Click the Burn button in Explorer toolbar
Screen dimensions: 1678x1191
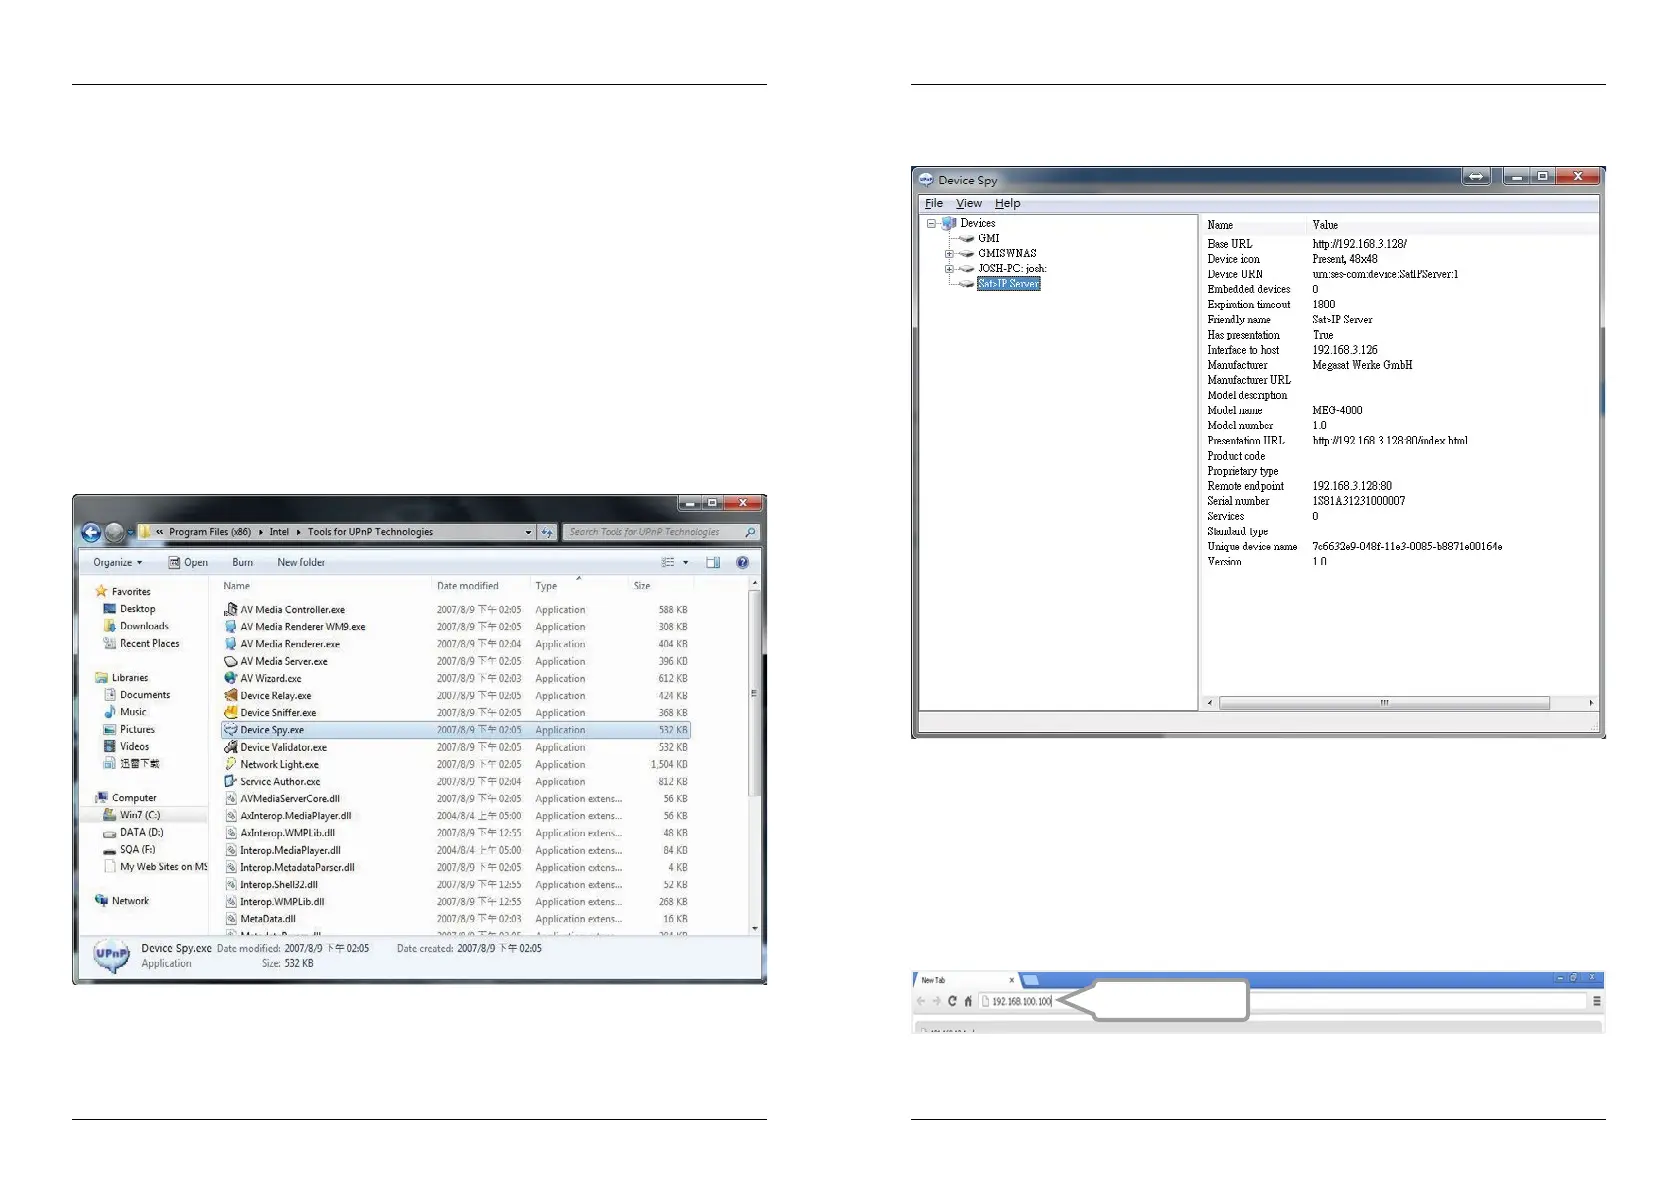[x=242, y=563]
